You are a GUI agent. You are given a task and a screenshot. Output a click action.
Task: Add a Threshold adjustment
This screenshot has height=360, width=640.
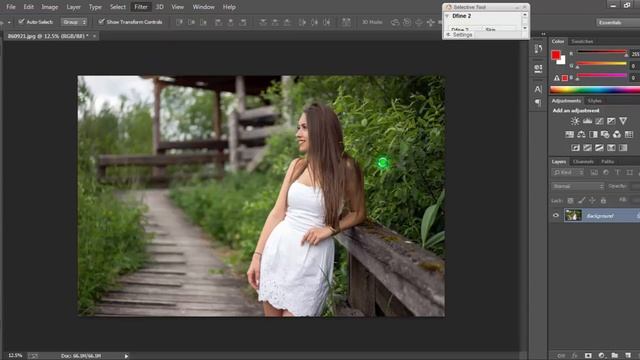click(599, 148)
